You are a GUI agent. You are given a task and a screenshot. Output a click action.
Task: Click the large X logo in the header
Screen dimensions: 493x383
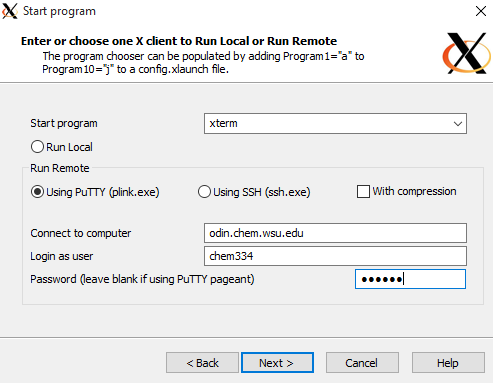pyautogui.click(x=466, y=53)
